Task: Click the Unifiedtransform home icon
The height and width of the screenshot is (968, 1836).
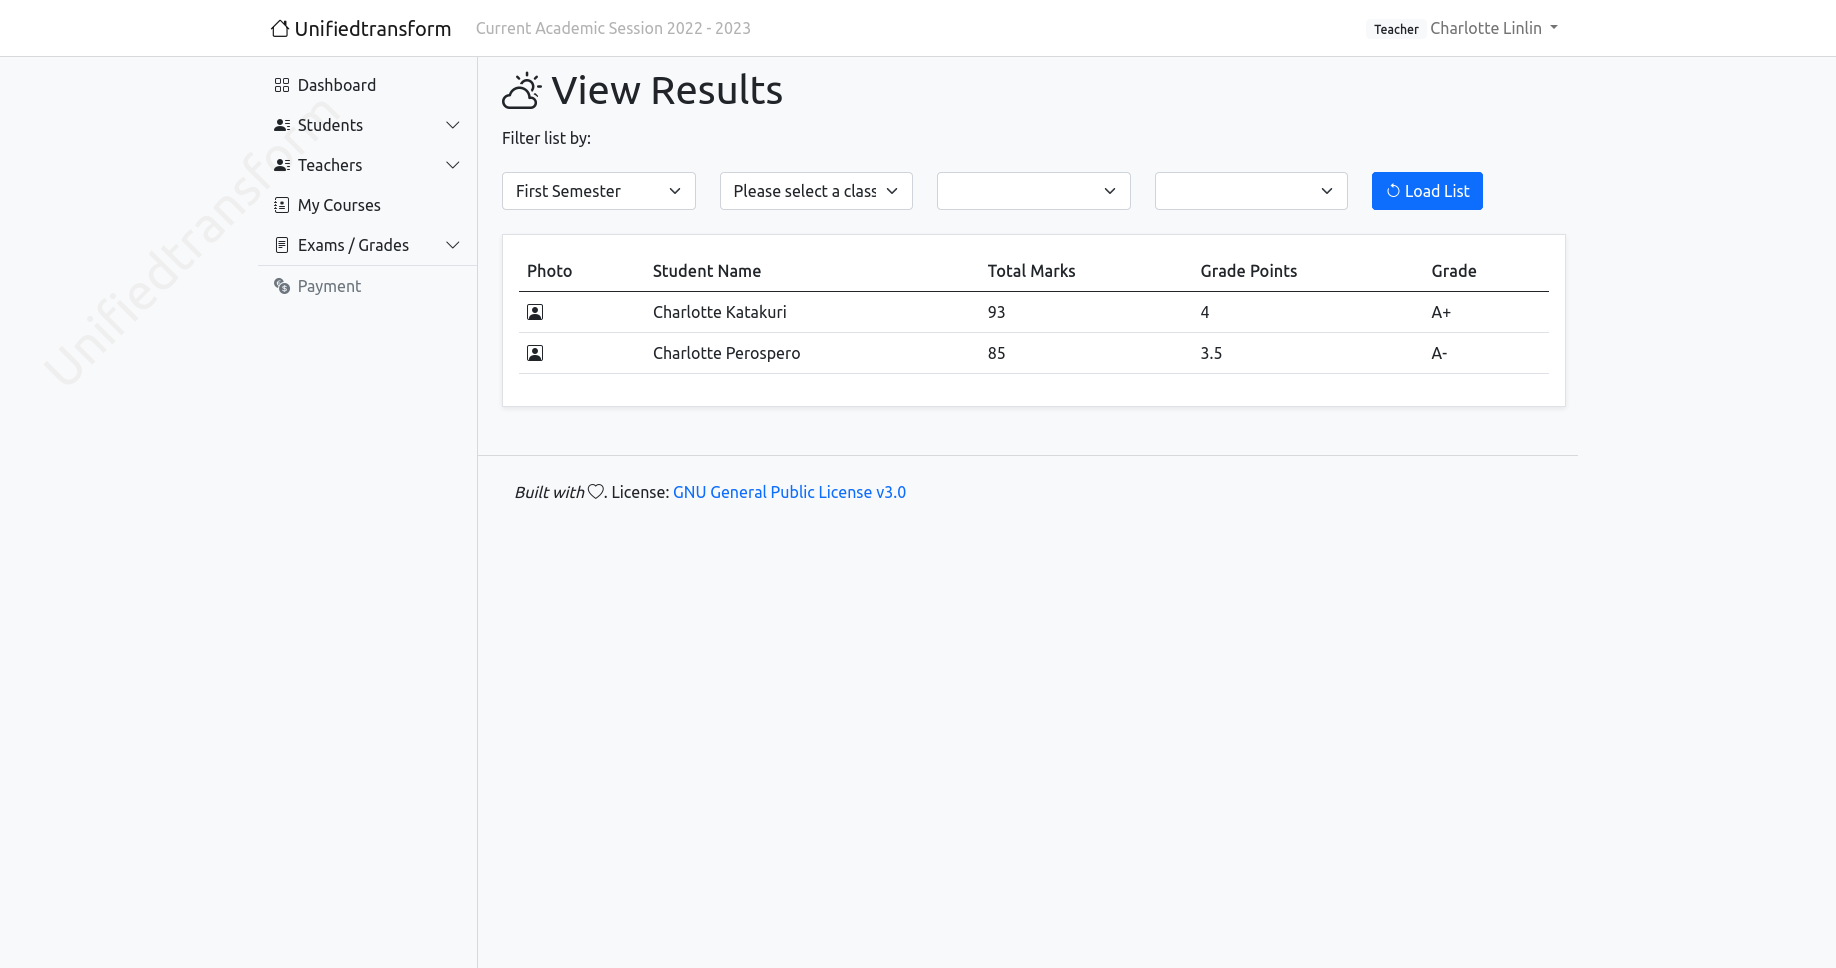Action: click(x=280, y=28)
